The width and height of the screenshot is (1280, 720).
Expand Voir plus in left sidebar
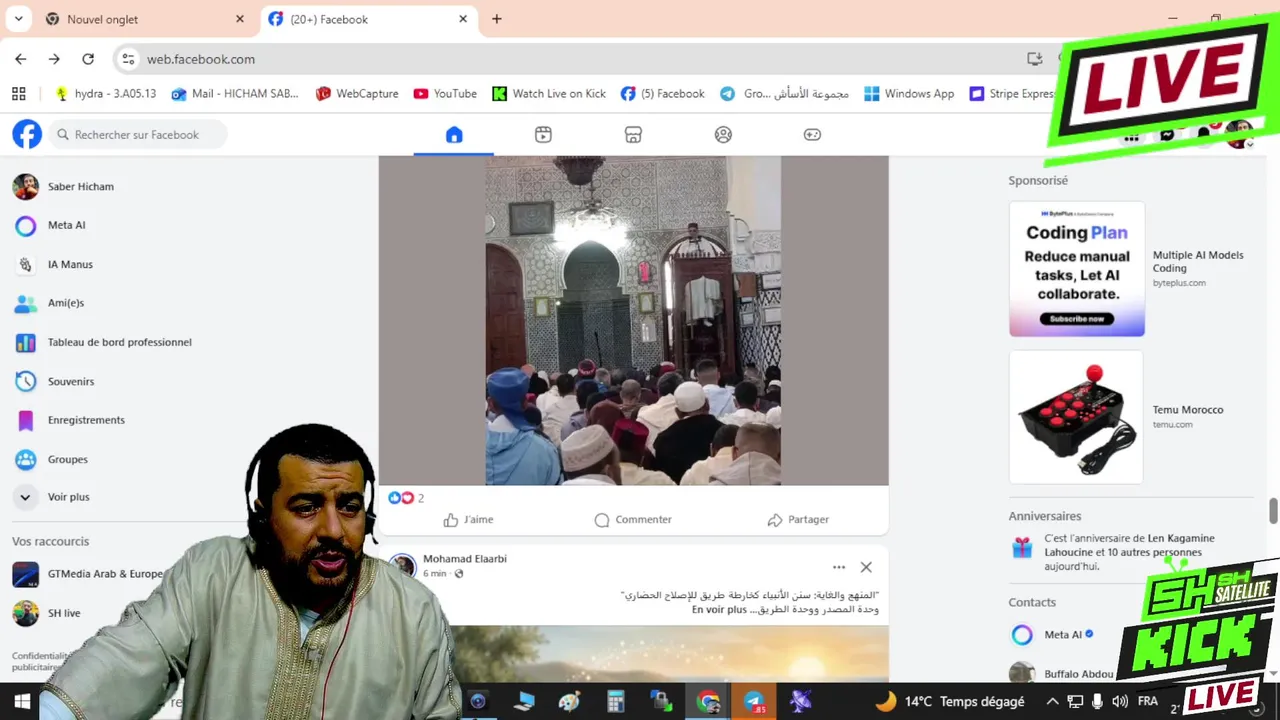point(68,497)
